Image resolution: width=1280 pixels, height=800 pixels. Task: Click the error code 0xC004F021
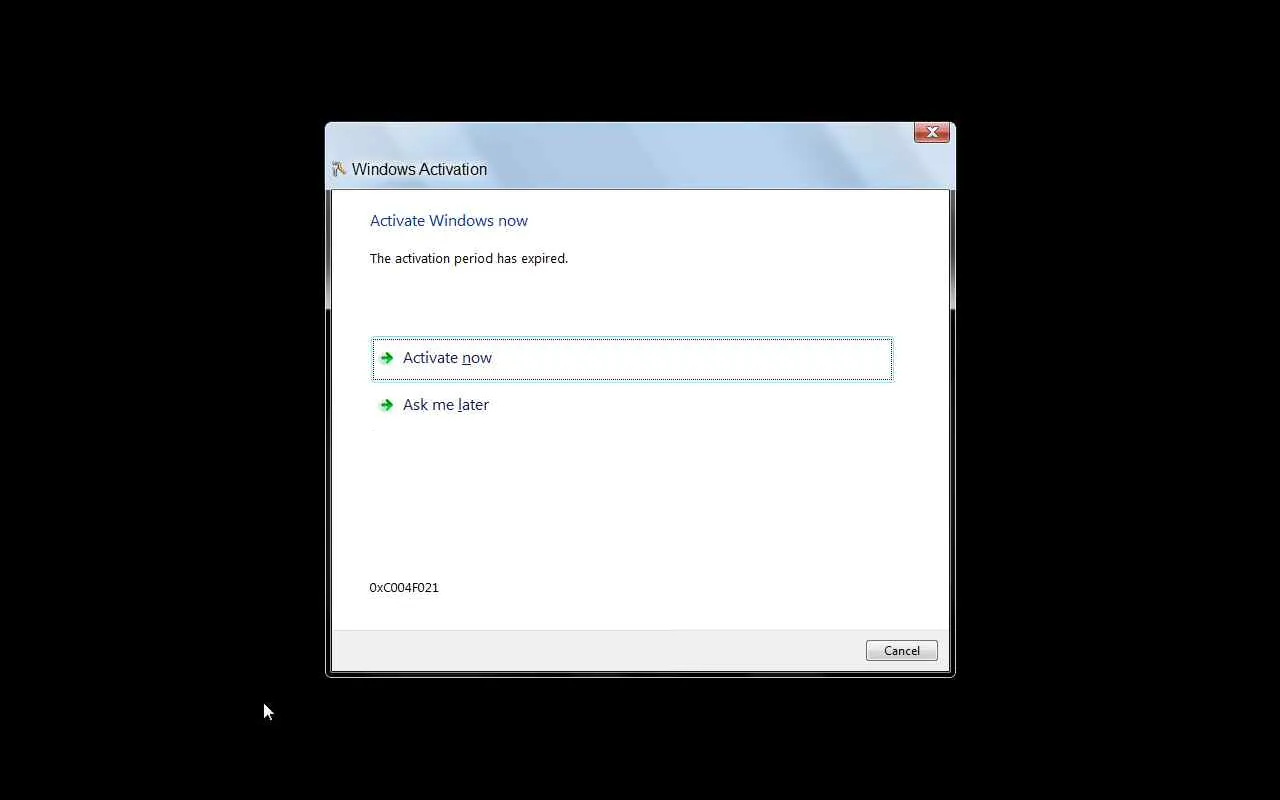pos(404,588)
